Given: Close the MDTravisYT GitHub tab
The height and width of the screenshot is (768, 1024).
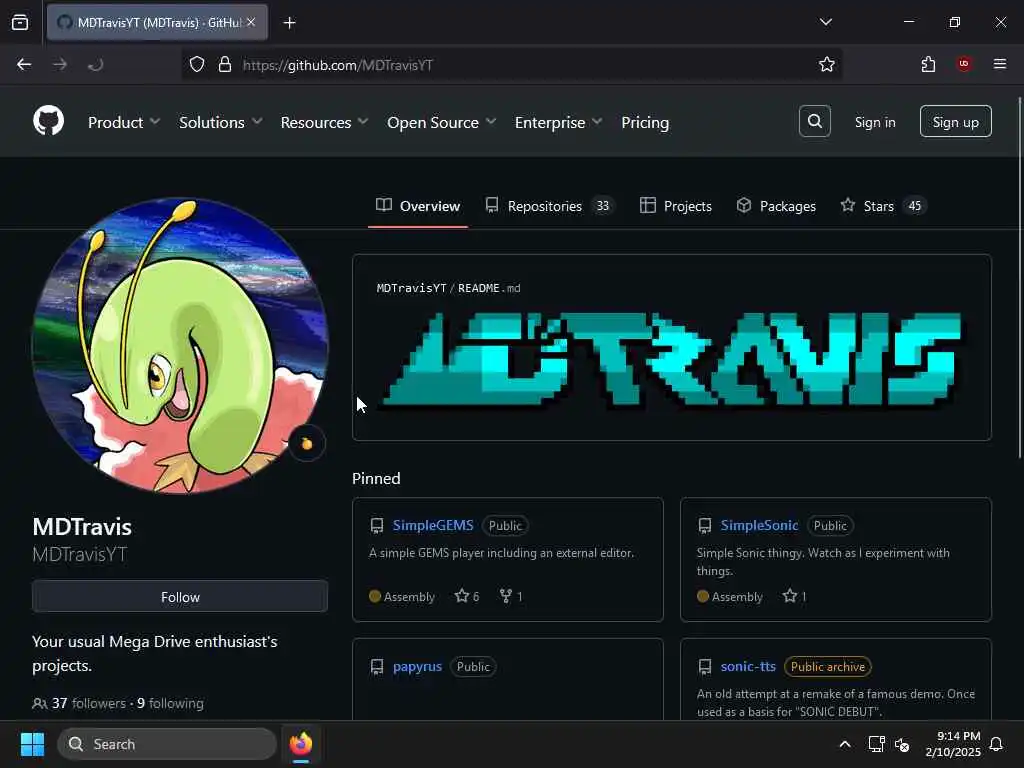Looking at the screenshot, I should (x=251, y=22).
